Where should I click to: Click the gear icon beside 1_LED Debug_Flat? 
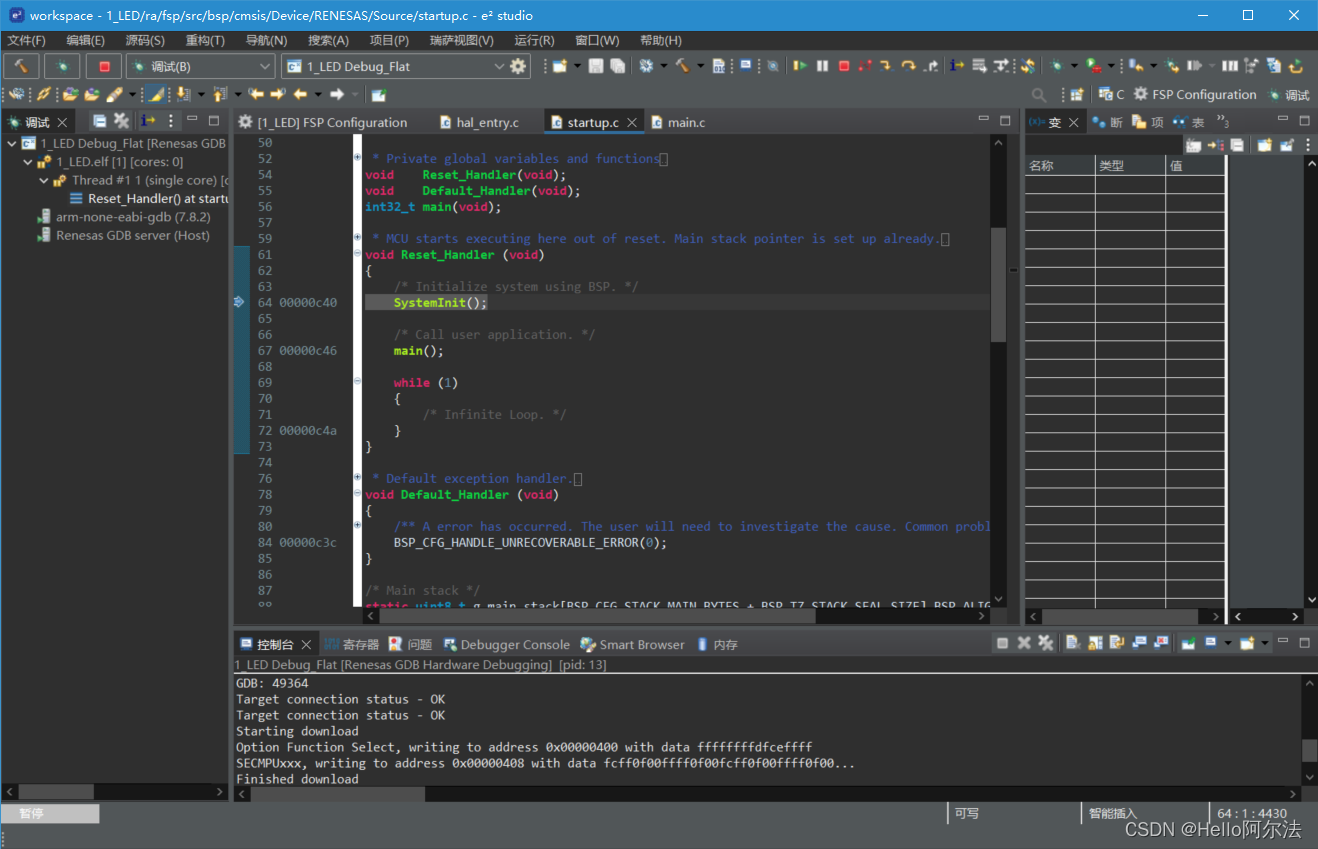518,66
